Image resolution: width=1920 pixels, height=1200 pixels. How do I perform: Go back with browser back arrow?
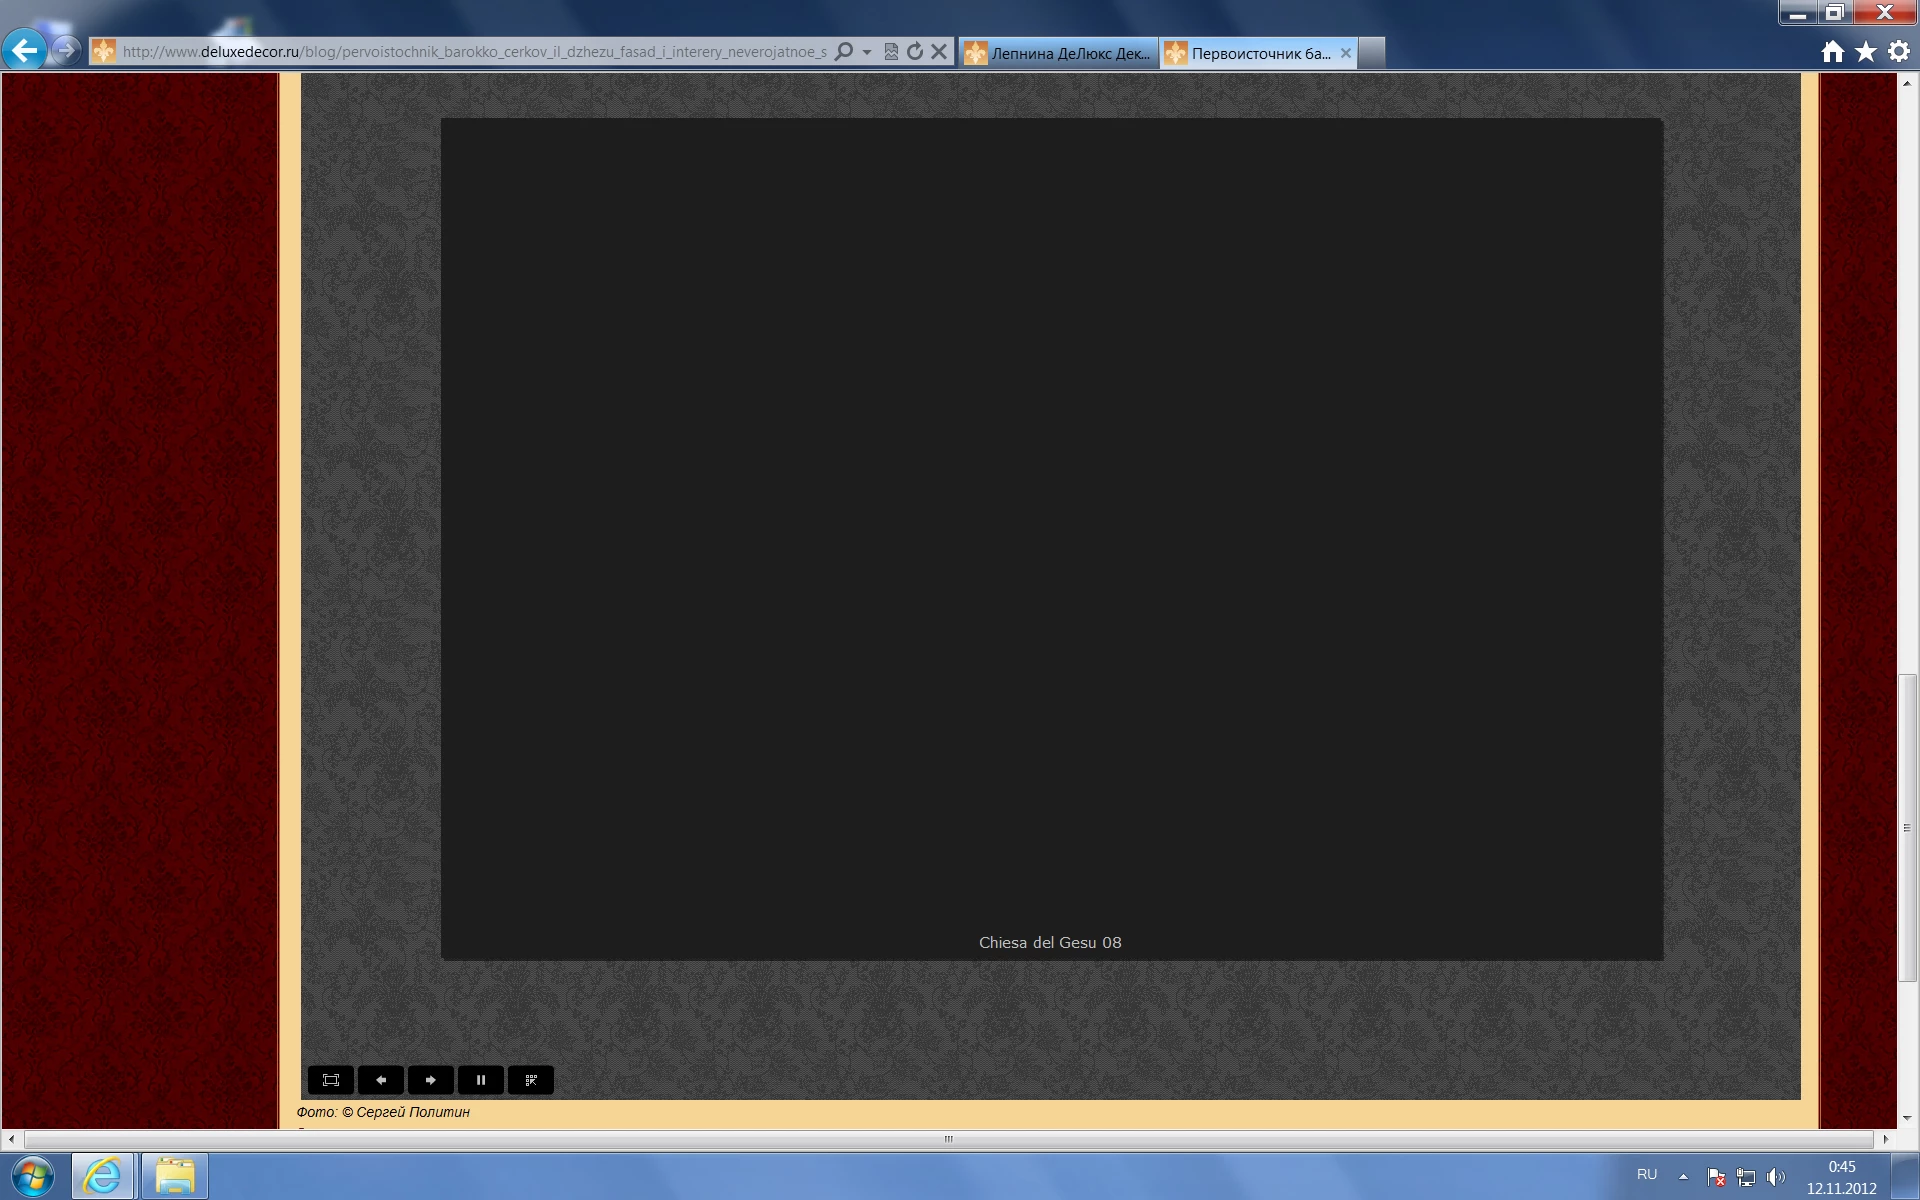(x=25, y=50)
